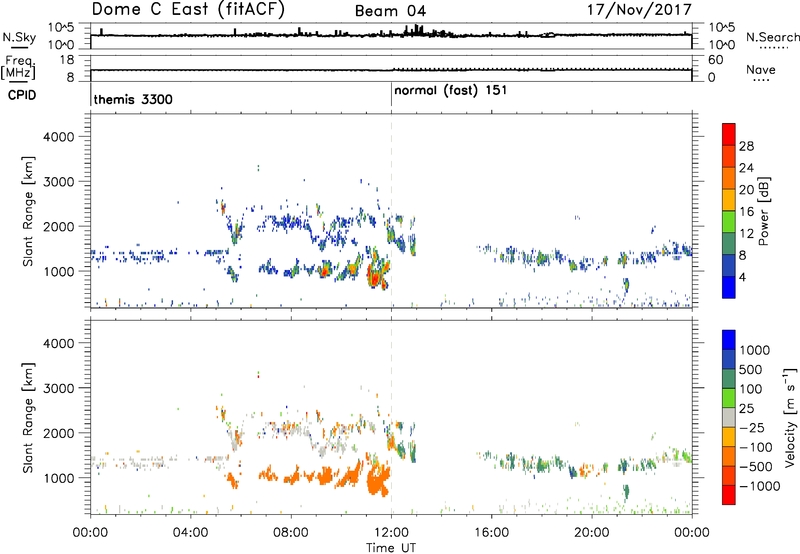Click the 'N.Search' legend label
The image size is (800, 554).
(x=772, y=37)
